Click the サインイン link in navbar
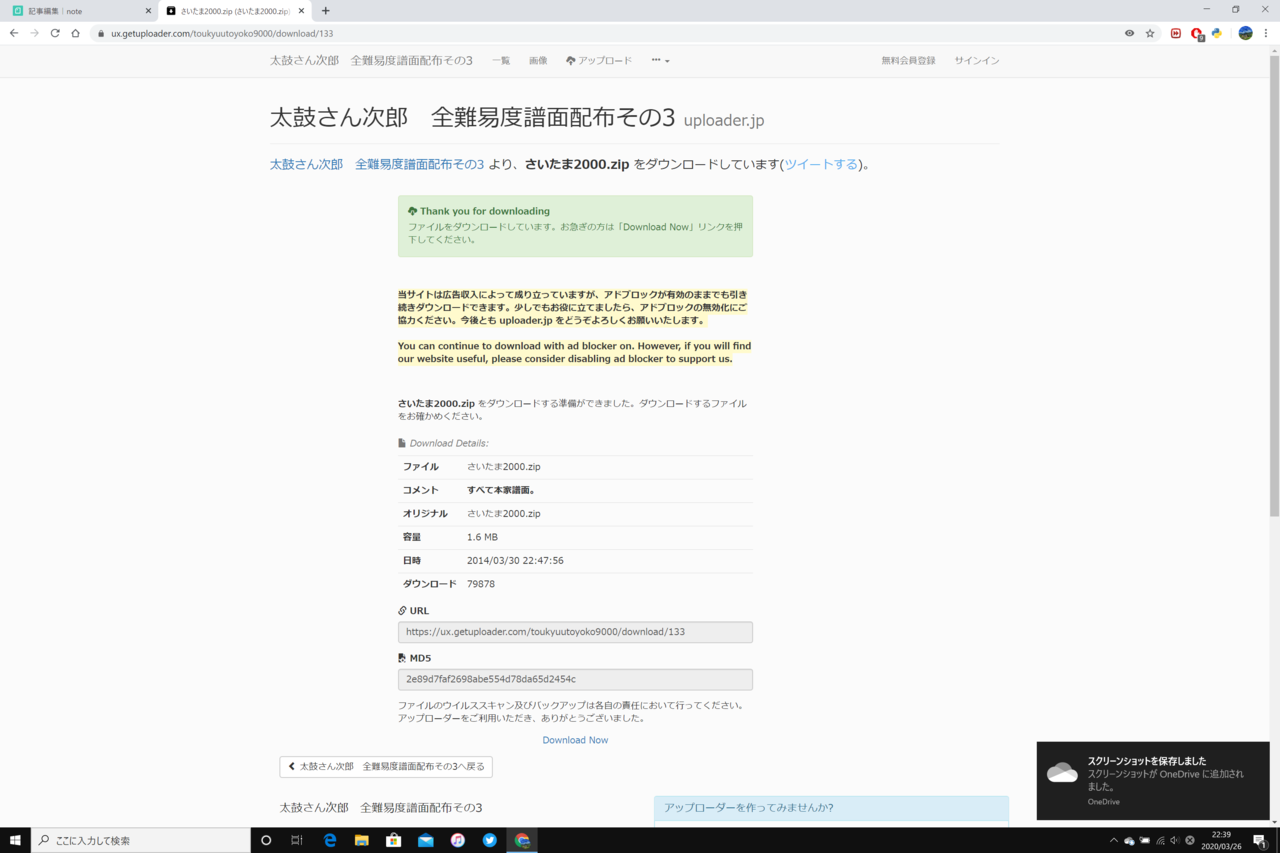Image resolution: width=1280 pixels, height=853 pixels. [x=976, y=61]
